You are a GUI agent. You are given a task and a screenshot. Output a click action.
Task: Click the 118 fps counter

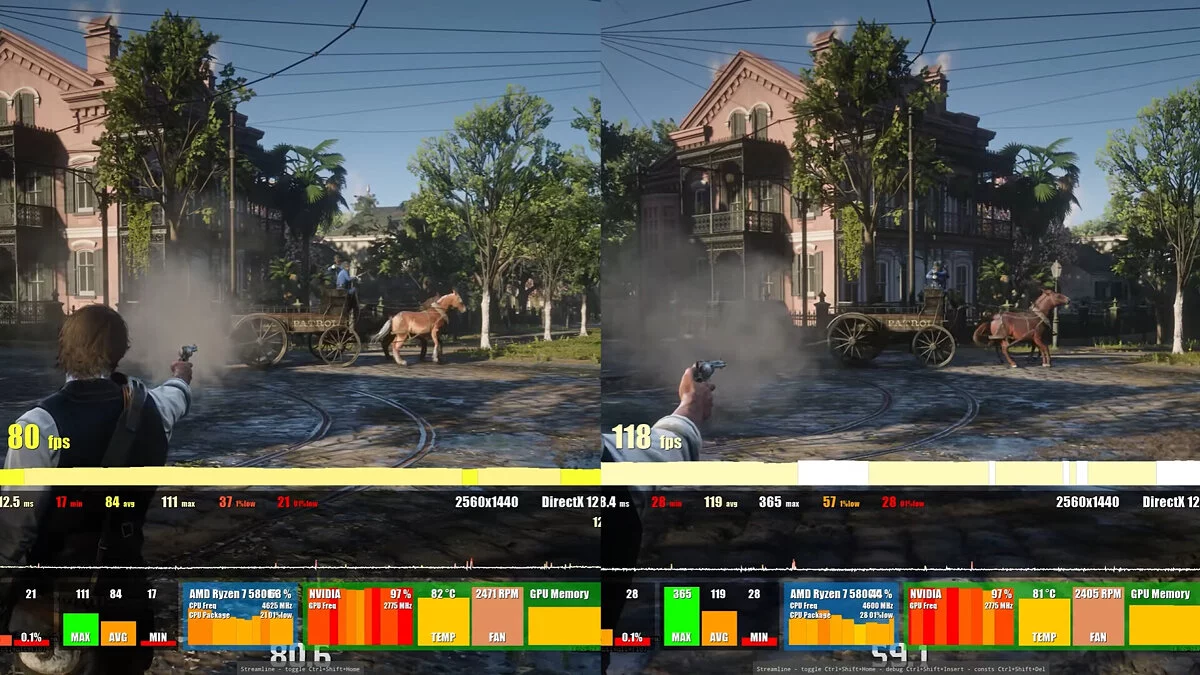648,437
